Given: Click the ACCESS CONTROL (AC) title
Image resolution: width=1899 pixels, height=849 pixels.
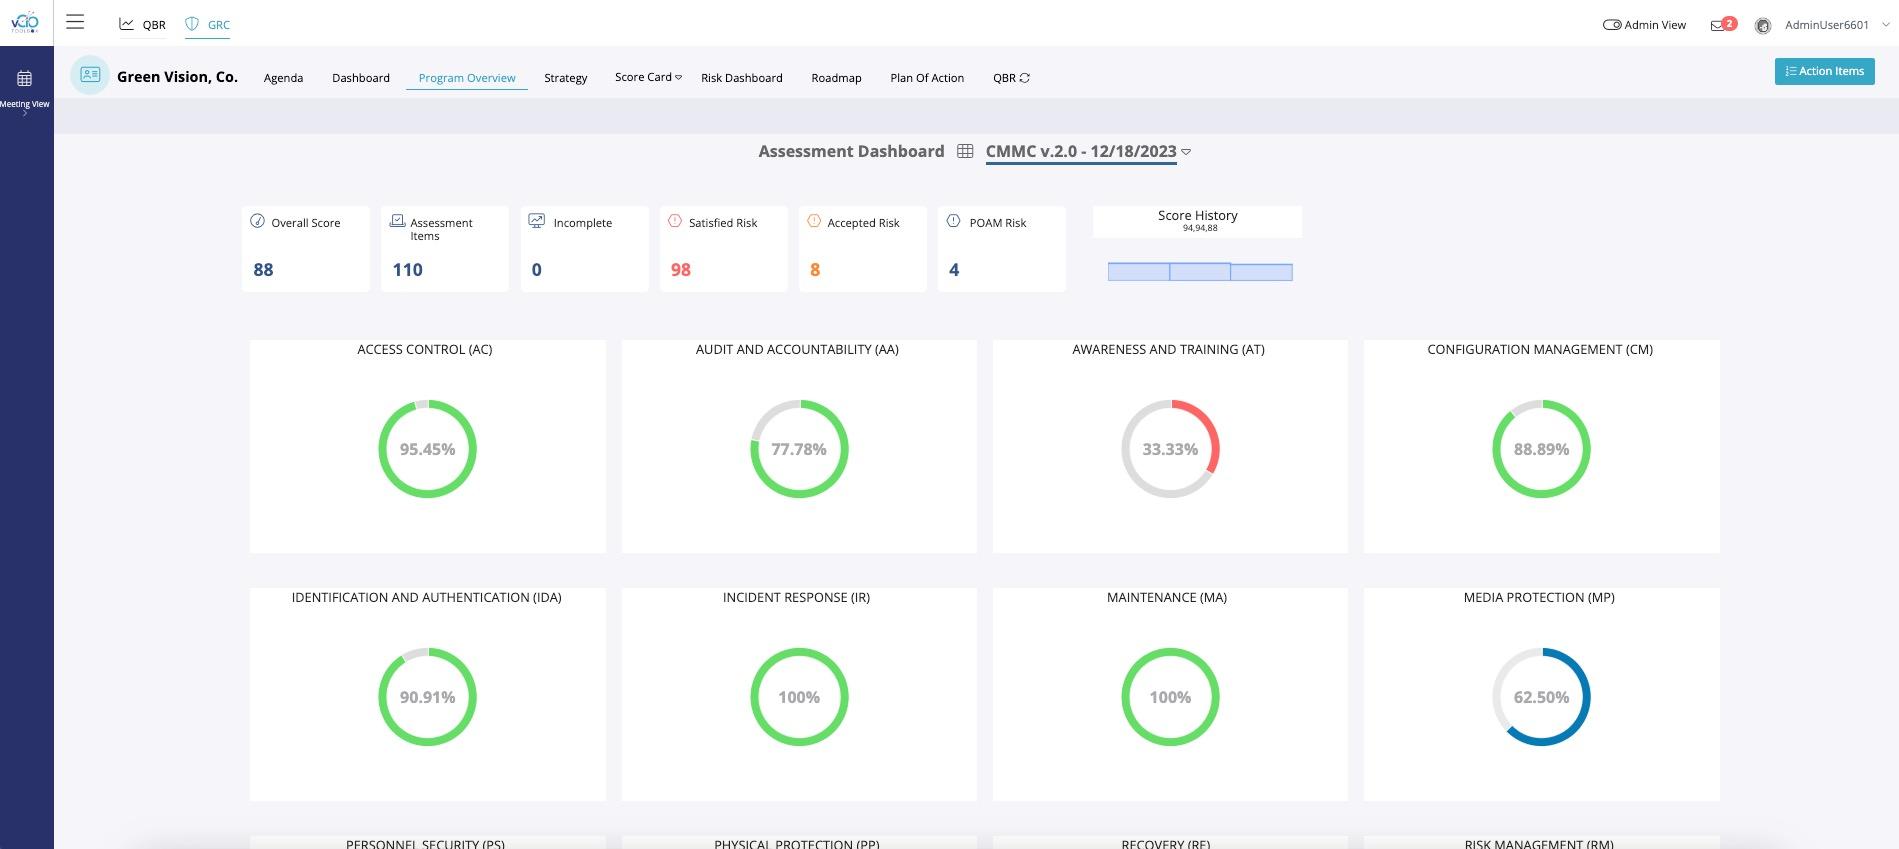Looking at the screenshot, I should coord(425,349).
